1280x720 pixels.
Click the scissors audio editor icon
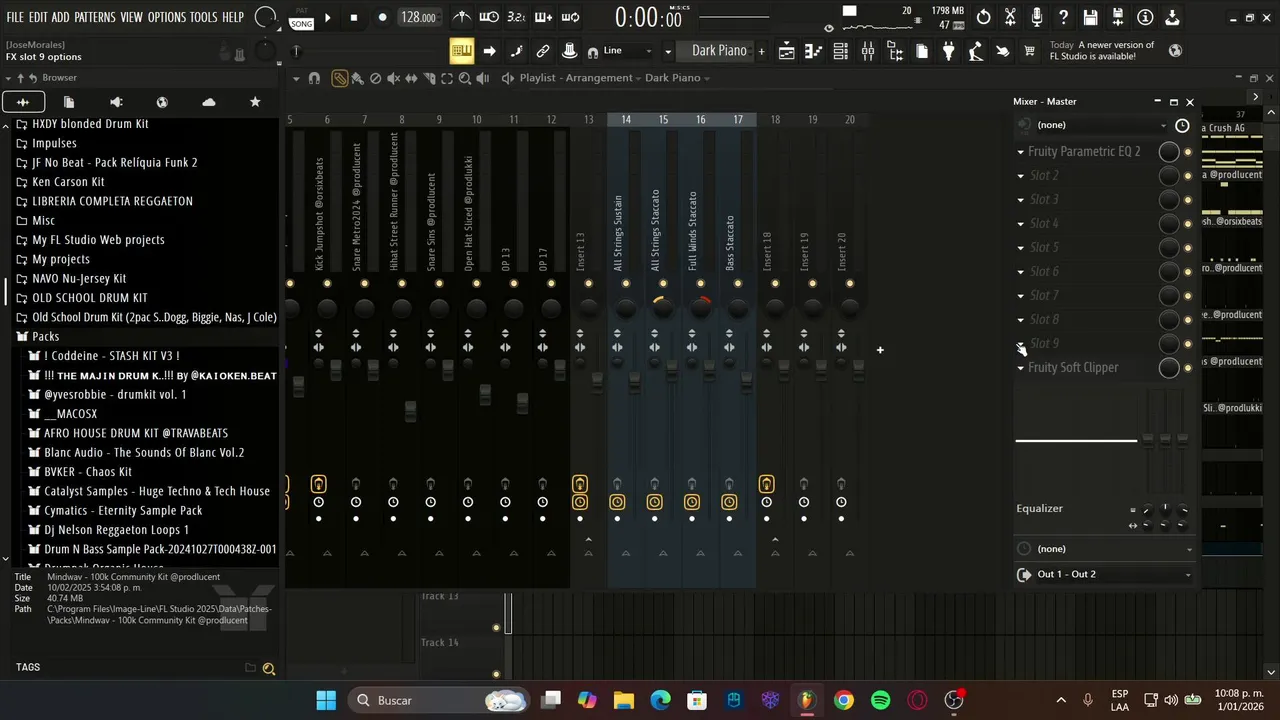(1010, 17)
